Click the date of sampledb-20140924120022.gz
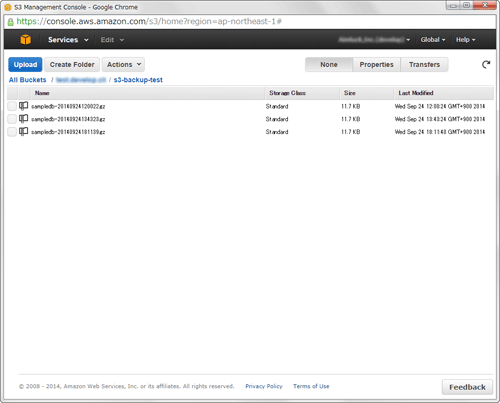The image size is (500, 403). 440,106
